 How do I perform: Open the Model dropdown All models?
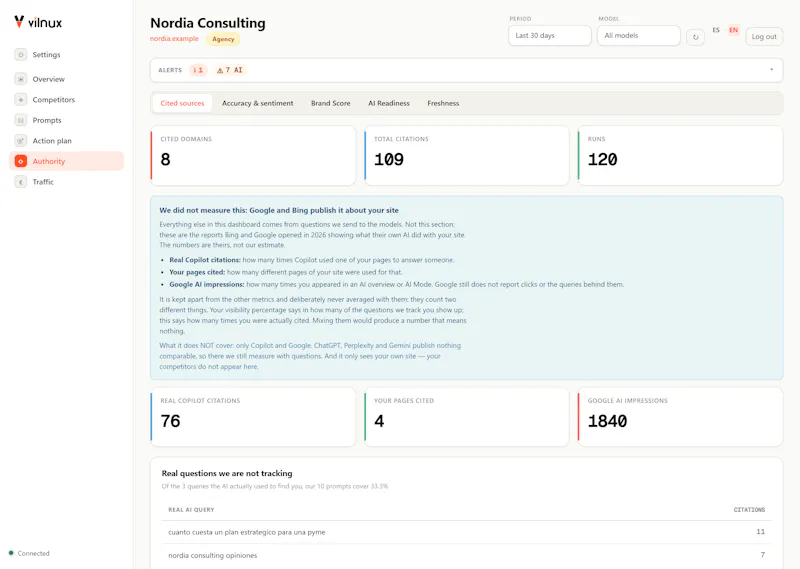(x=638, y=36)
